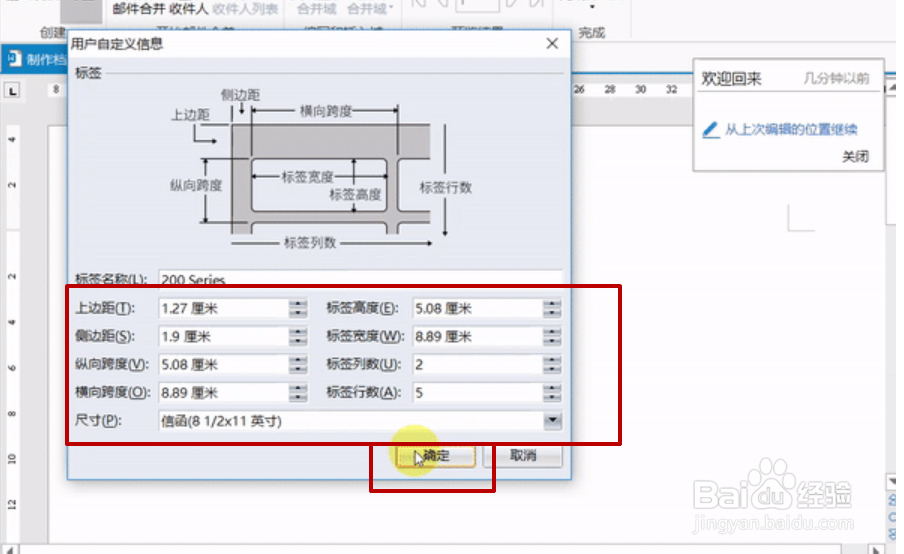Increase 纵向跨度 with the up spinner arrow
Viewport: 904px width, 554px height.
coord(298,360)
